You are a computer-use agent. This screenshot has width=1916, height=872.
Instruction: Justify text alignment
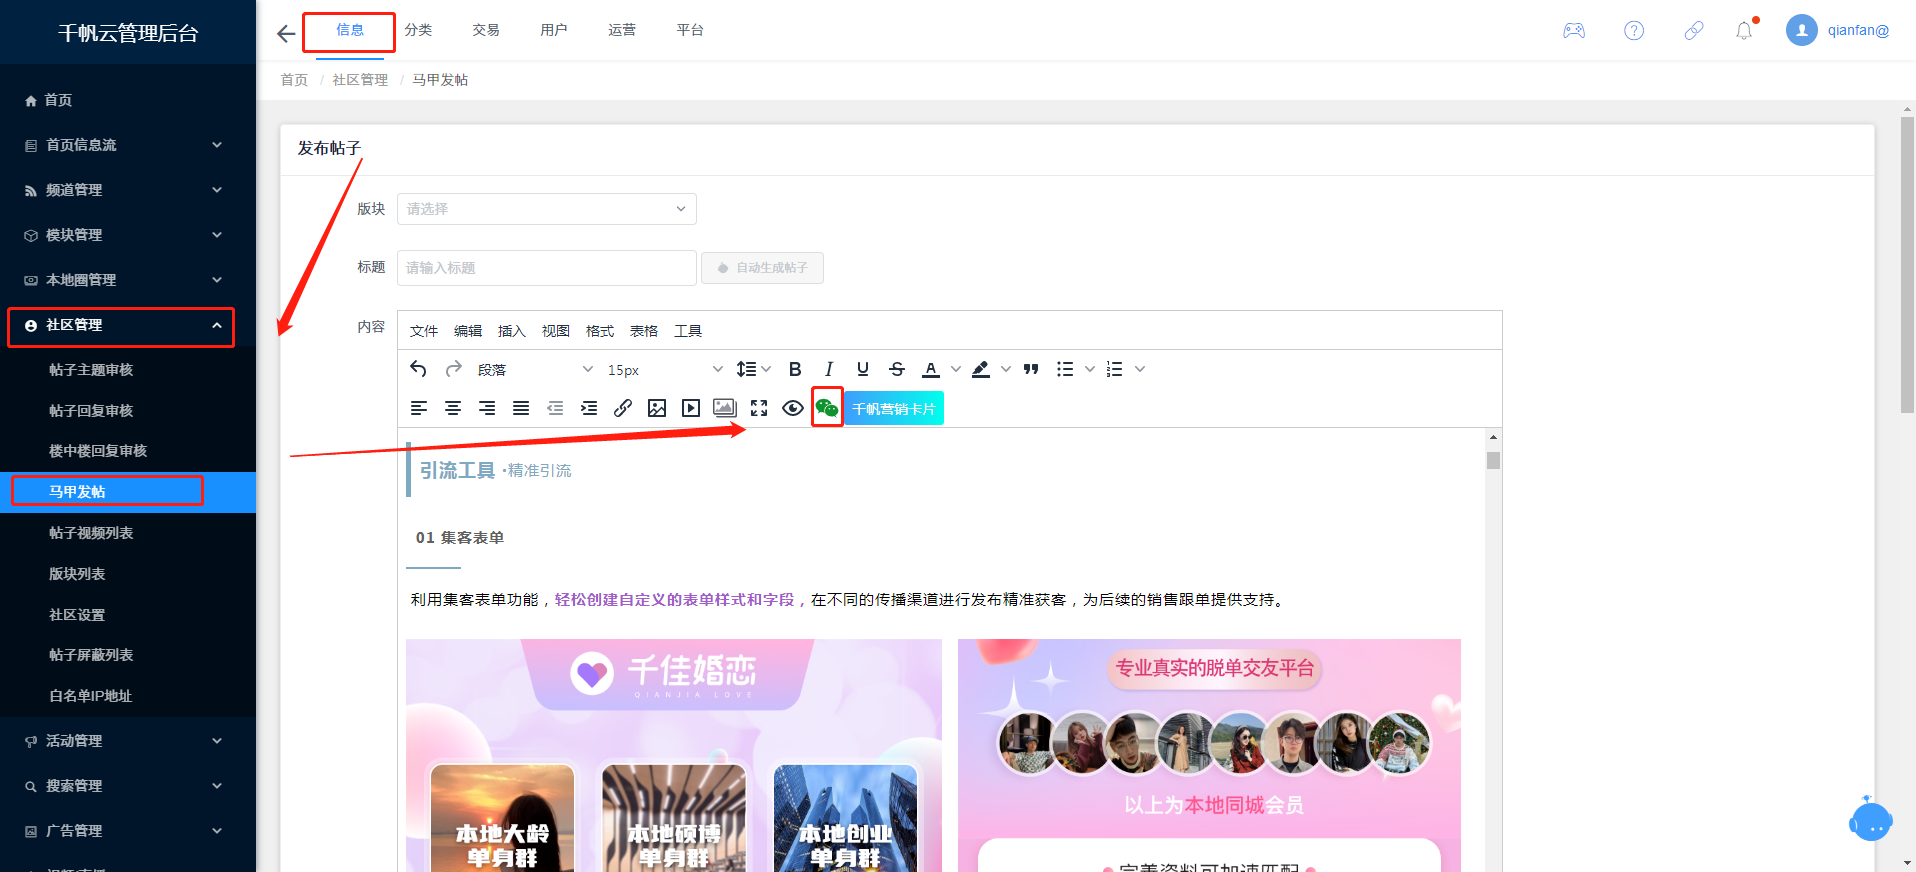[x=521, y=408]
